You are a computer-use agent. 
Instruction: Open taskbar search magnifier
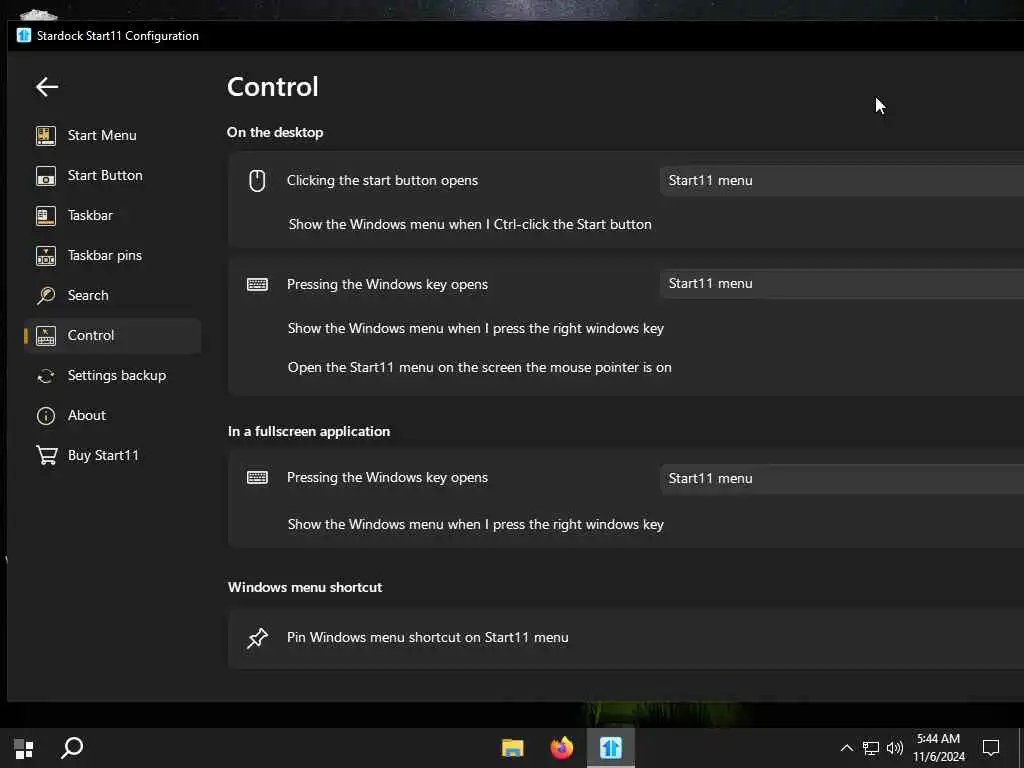(x=72, y=748)
